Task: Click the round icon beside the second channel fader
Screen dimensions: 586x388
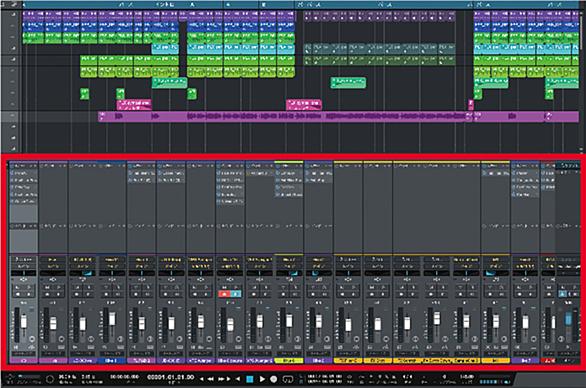Action: pyautogui.click(x=61, y=339)
